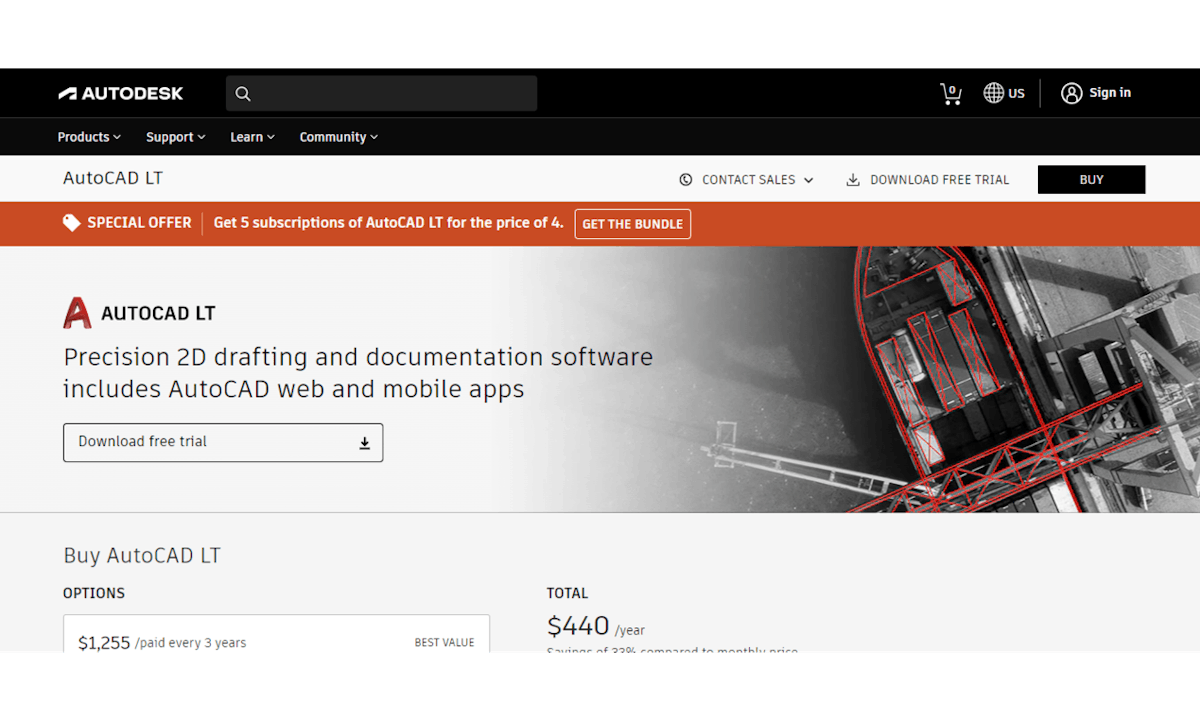Click the clock icon next to CONTACT SALES

coord(685,179)
